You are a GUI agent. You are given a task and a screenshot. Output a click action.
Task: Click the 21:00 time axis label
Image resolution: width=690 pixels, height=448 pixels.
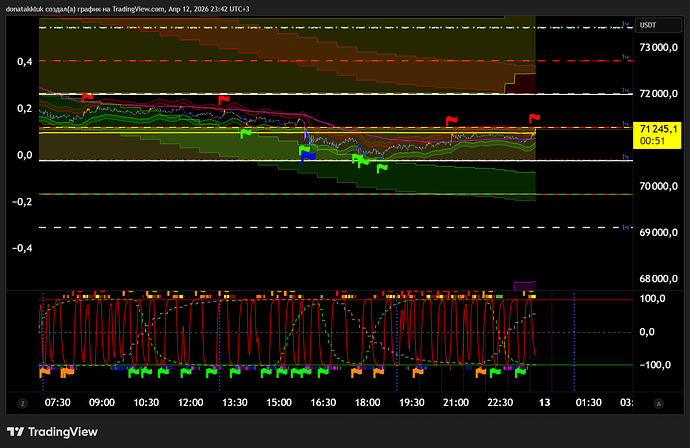click(x=456, y=403)
